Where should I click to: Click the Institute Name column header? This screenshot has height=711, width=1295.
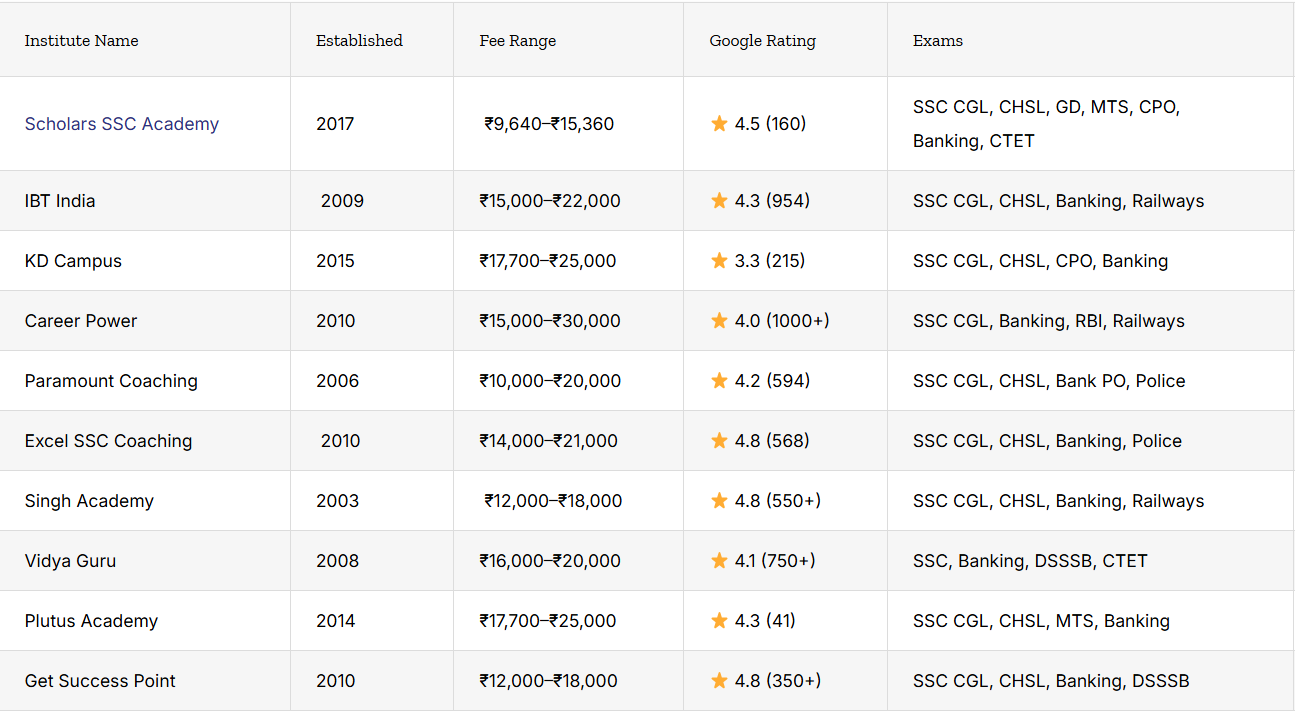pyautogui.click(x=81, y=41)
